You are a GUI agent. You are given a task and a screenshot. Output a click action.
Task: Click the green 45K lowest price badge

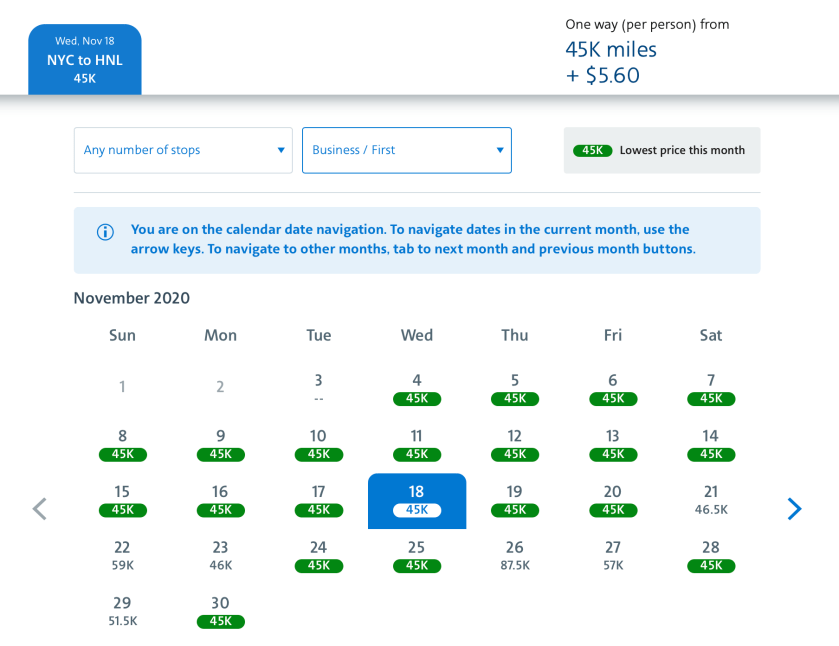pyautogui.click(x=592, y=150)
